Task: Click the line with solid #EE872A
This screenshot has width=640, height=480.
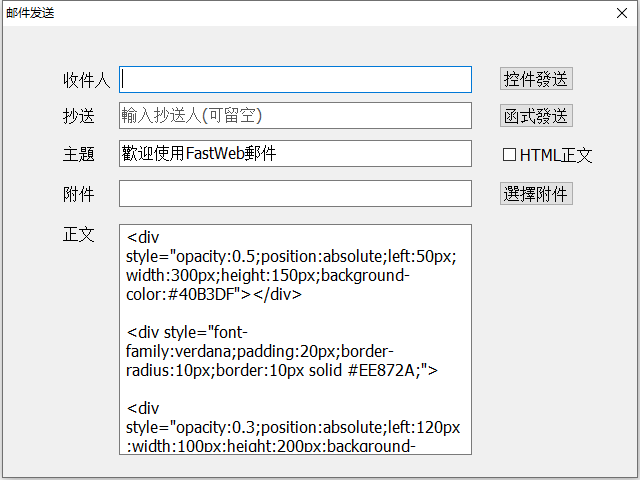Action: (282, 370)
